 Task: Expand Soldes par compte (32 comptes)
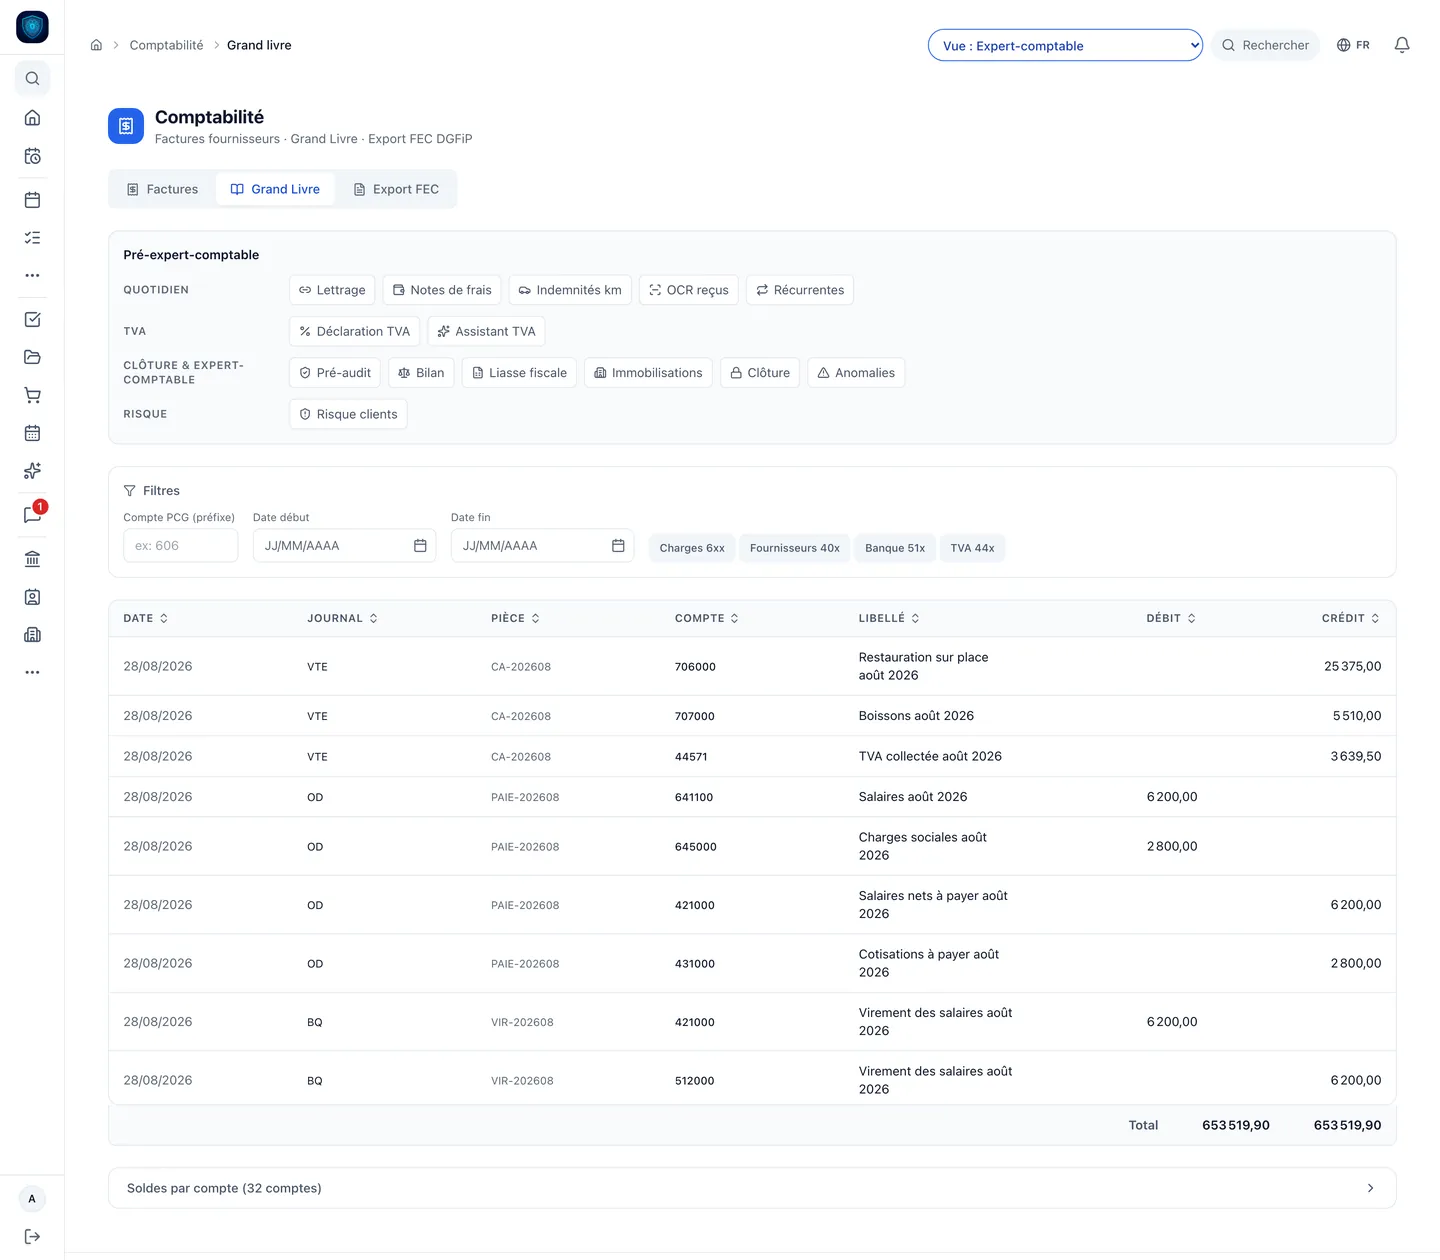click(x=752, y=1188)
